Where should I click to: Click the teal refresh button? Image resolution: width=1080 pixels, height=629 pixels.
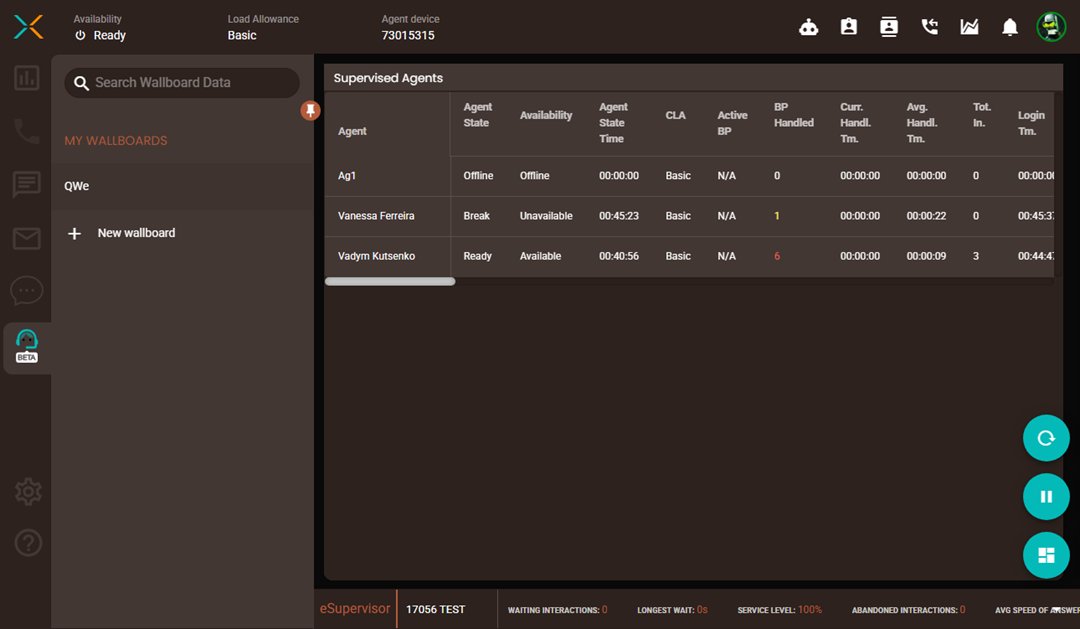pos(1046,438)
